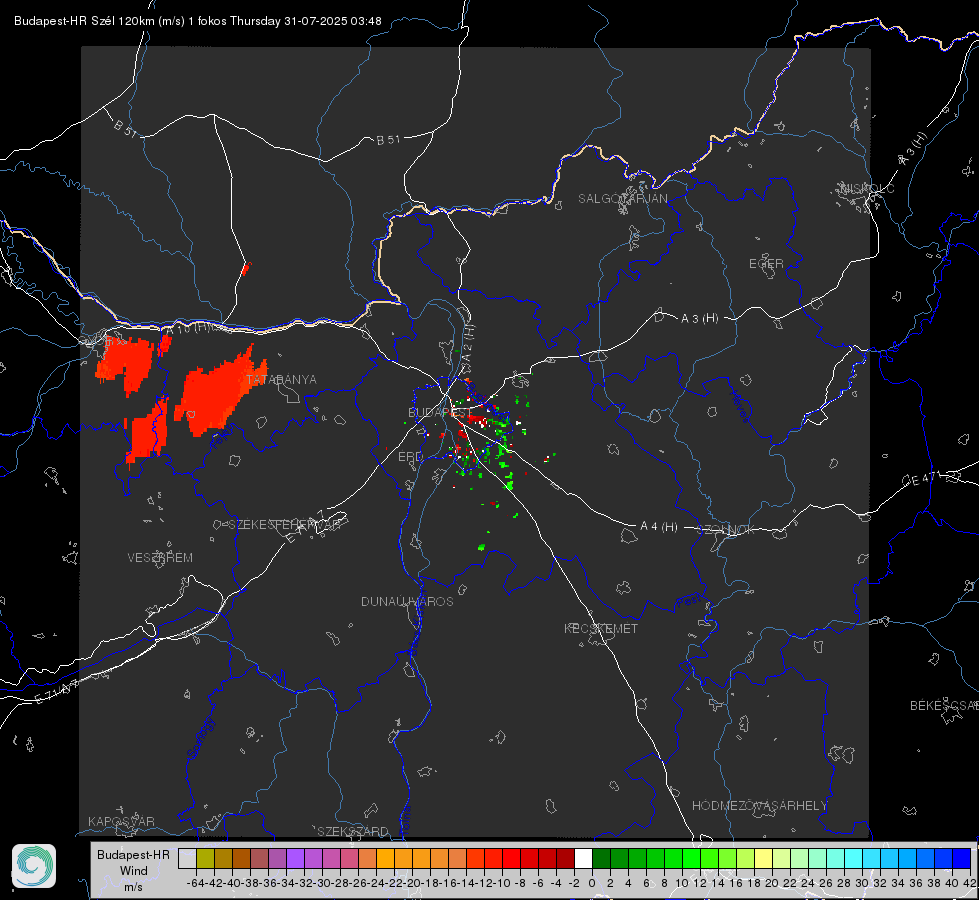Click the 'A 2 (H)' road label north of Budapest

[x=466, y=342]
